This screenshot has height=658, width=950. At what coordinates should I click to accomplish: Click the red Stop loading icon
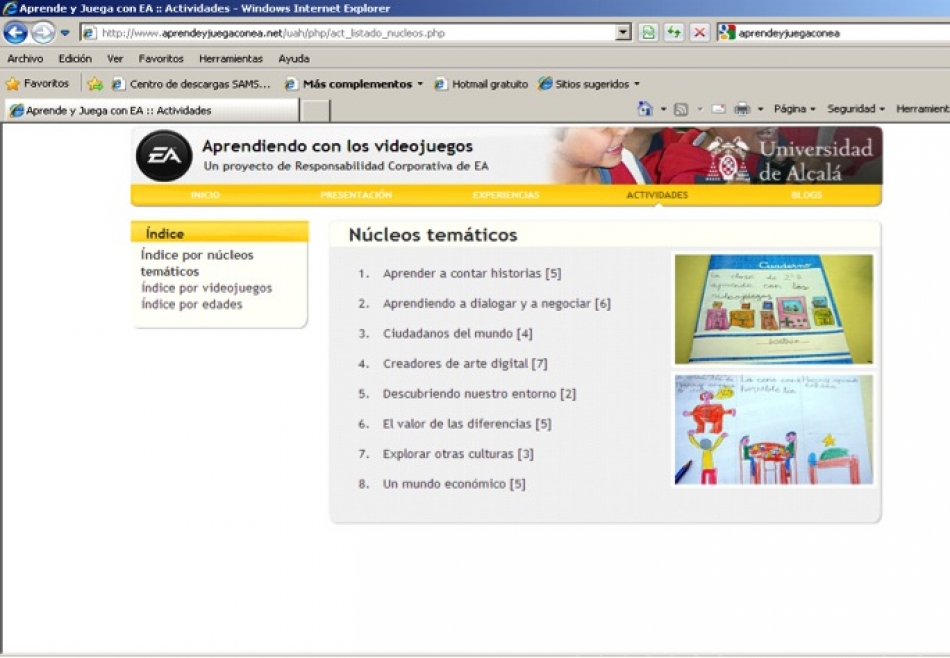(x=699, y=33)
